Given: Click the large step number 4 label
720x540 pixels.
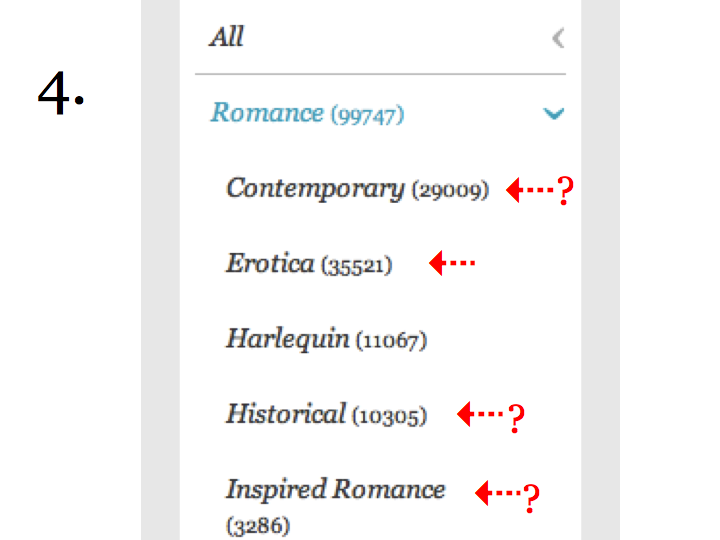Looking at the screenshot, I should 61,93.
